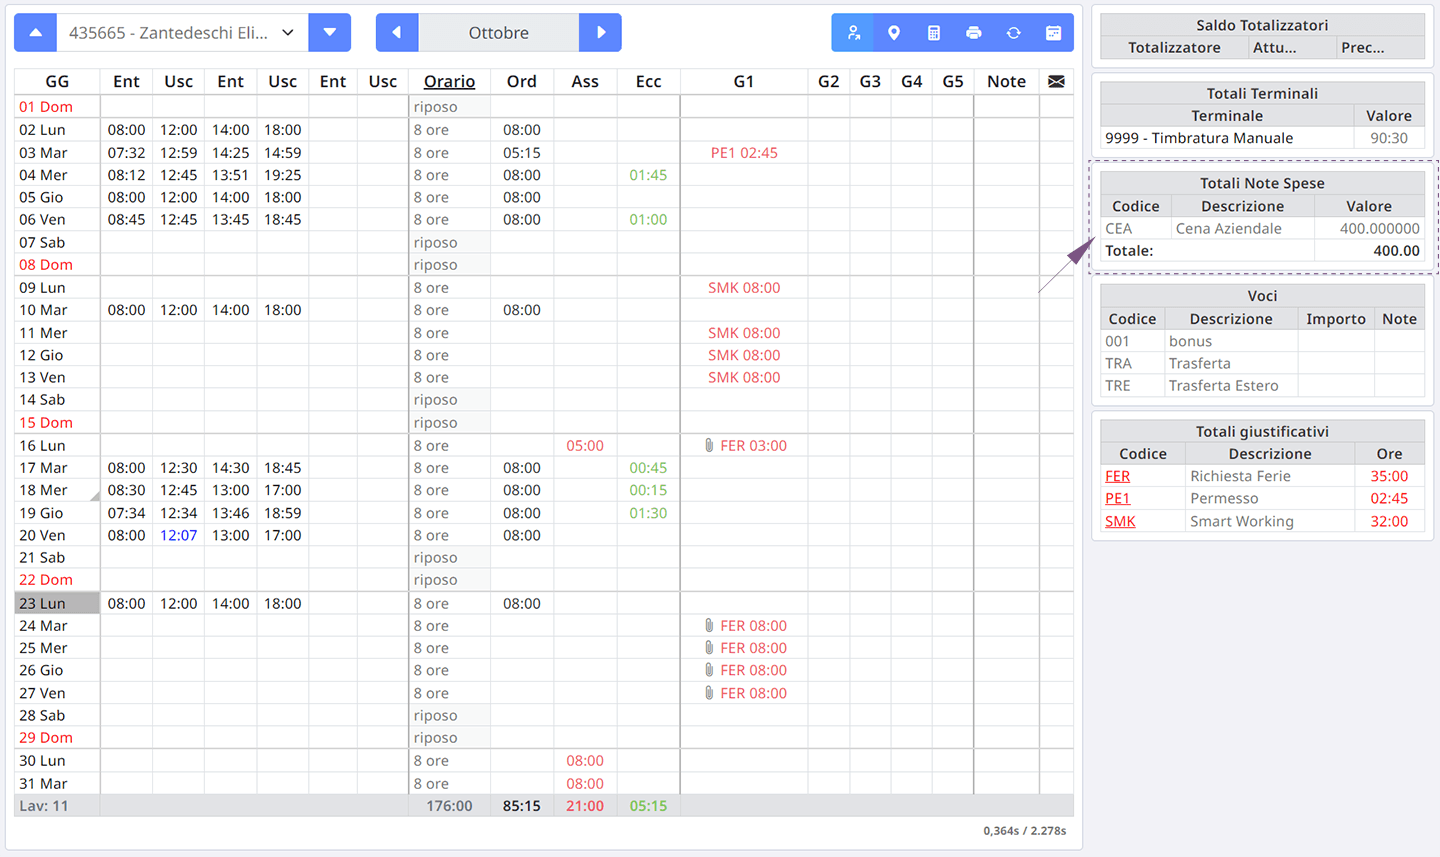Click the calculator icon in toolbar
Image resolution: width=1440 pixels, height=857 pixels.
pyautogui.click(x=934, y=33)
